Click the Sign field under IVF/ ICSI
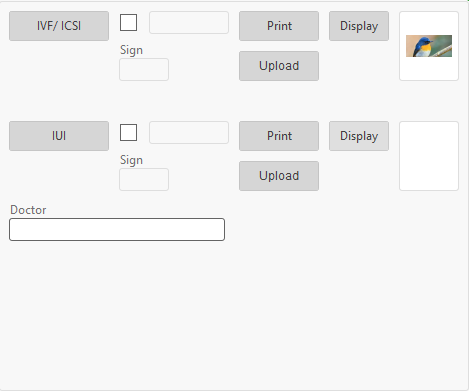Screen dimensions: 469x391 click(x=144, y=69)
